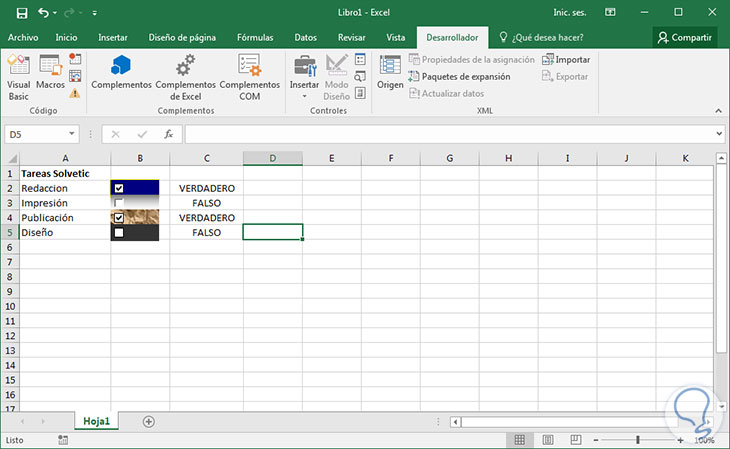Switch to Normal view

click(x=520, y=440)
